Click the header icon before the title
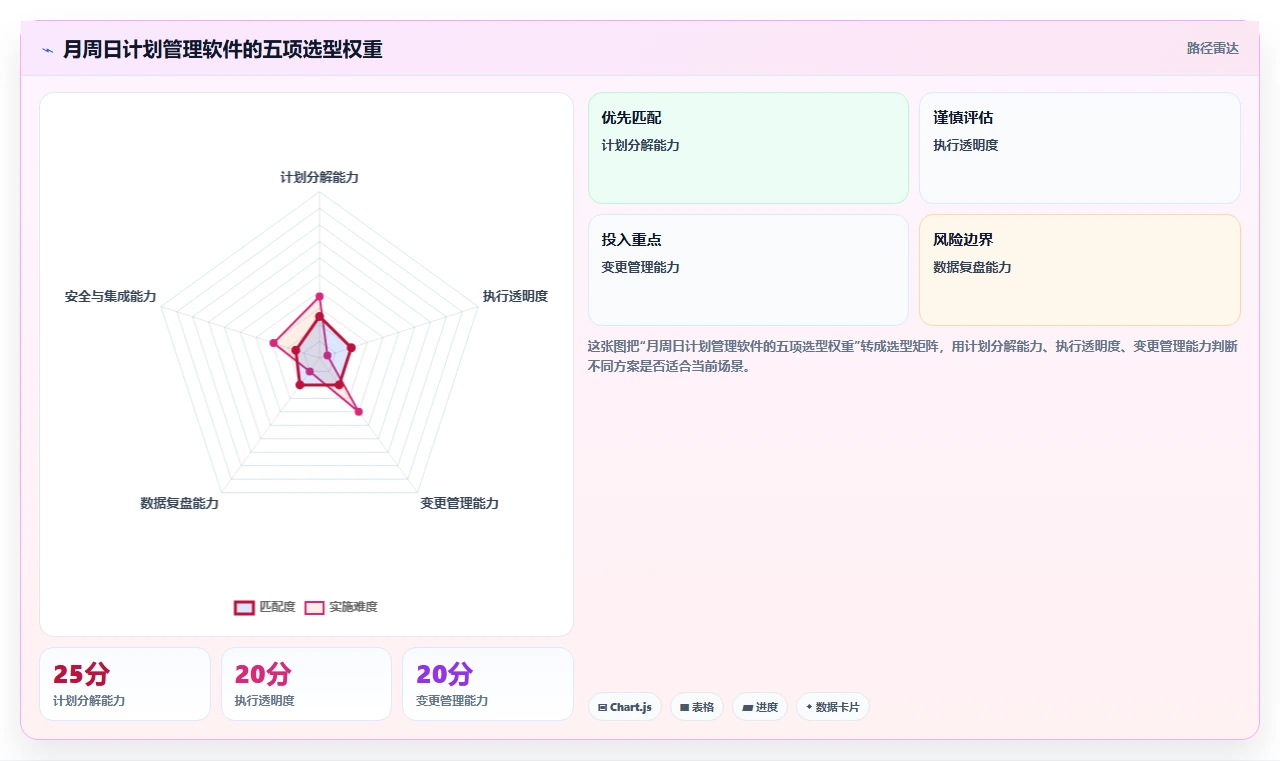 47,49
